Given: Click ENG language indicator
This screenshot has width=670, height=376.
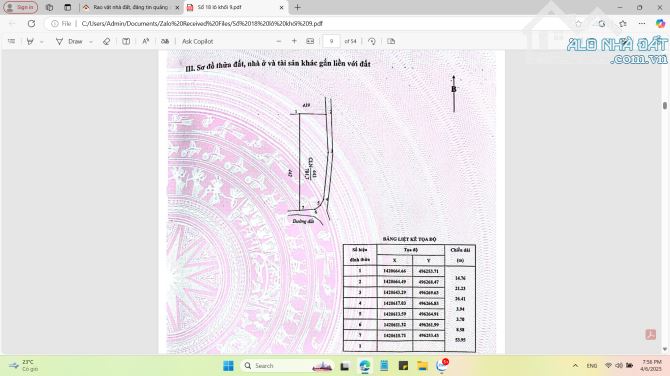Looking at the screenshot, I should pyautogui.click(x=592, y=366).
